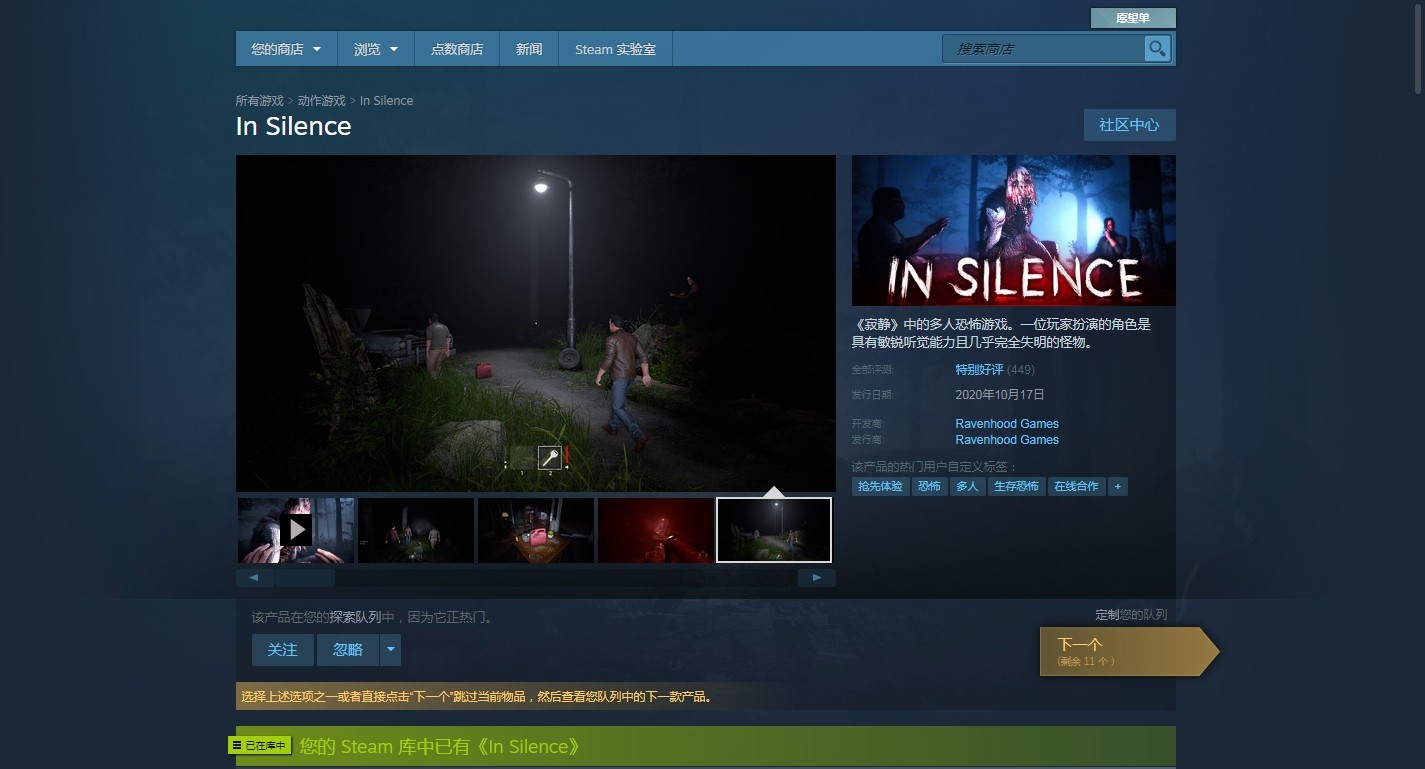Click the 探索队列 link

tap(355, 618)
